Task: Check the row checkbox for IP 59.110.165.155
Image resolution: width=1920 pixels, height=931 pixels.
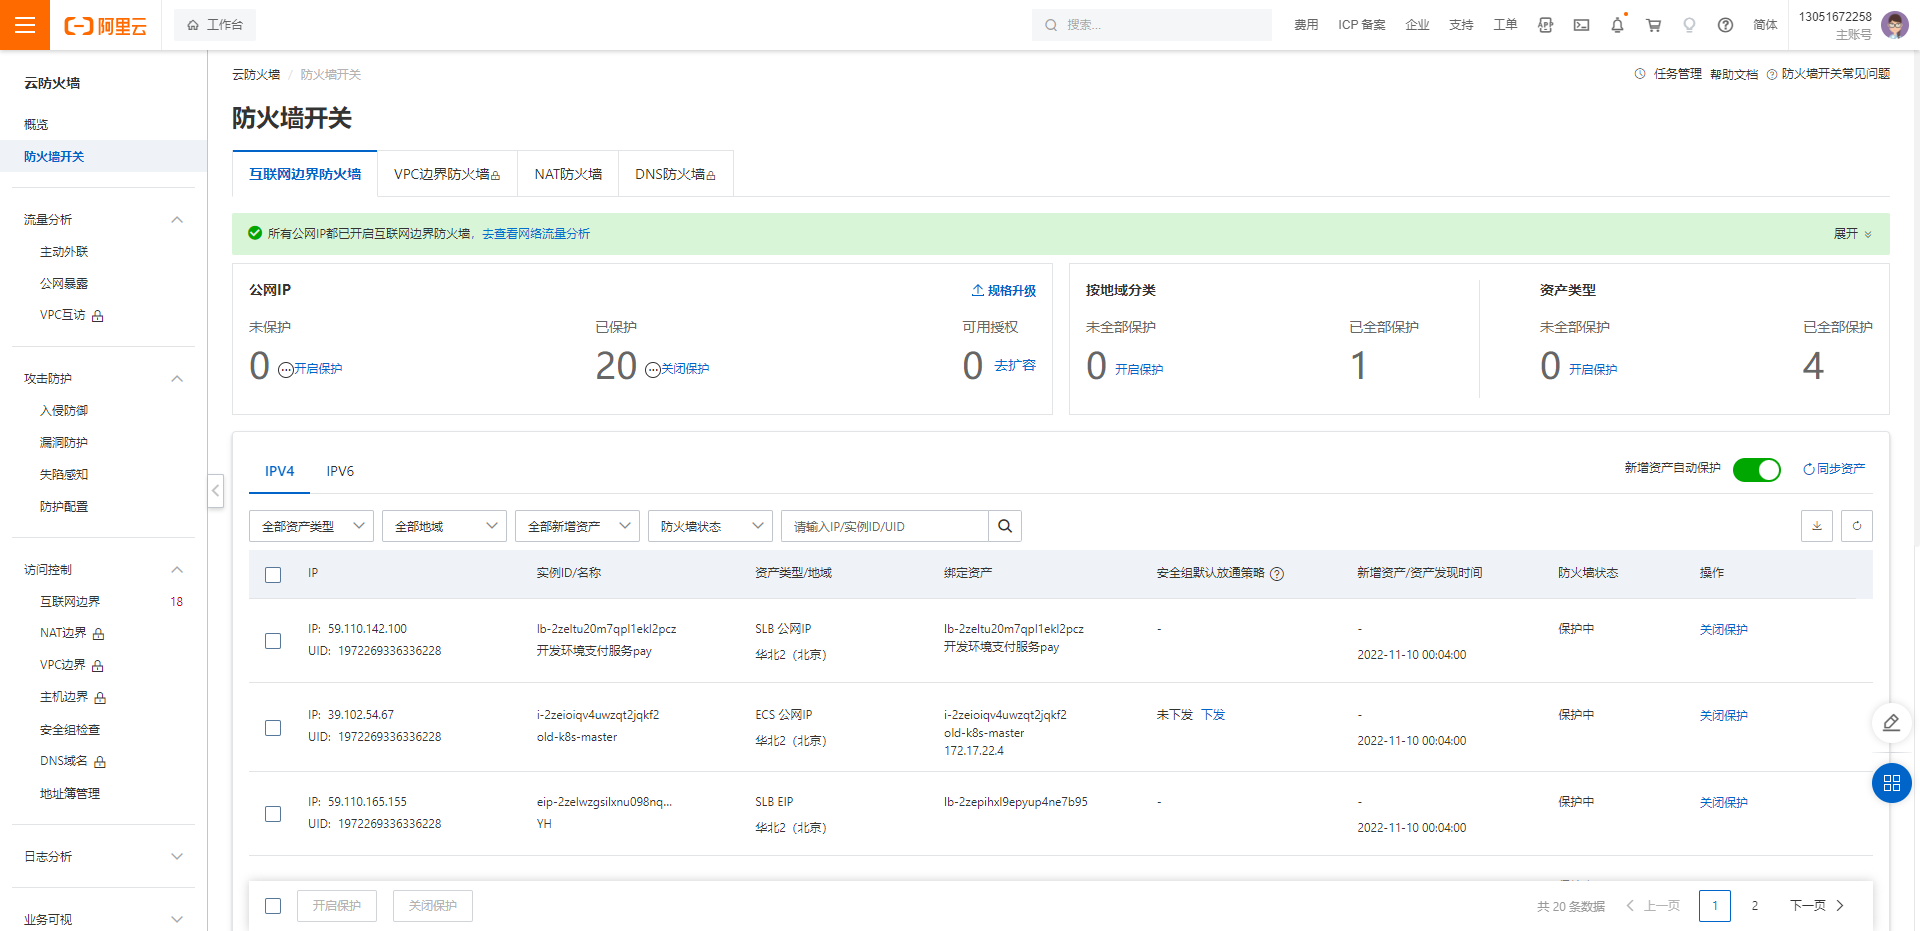Action: [273, 814]
